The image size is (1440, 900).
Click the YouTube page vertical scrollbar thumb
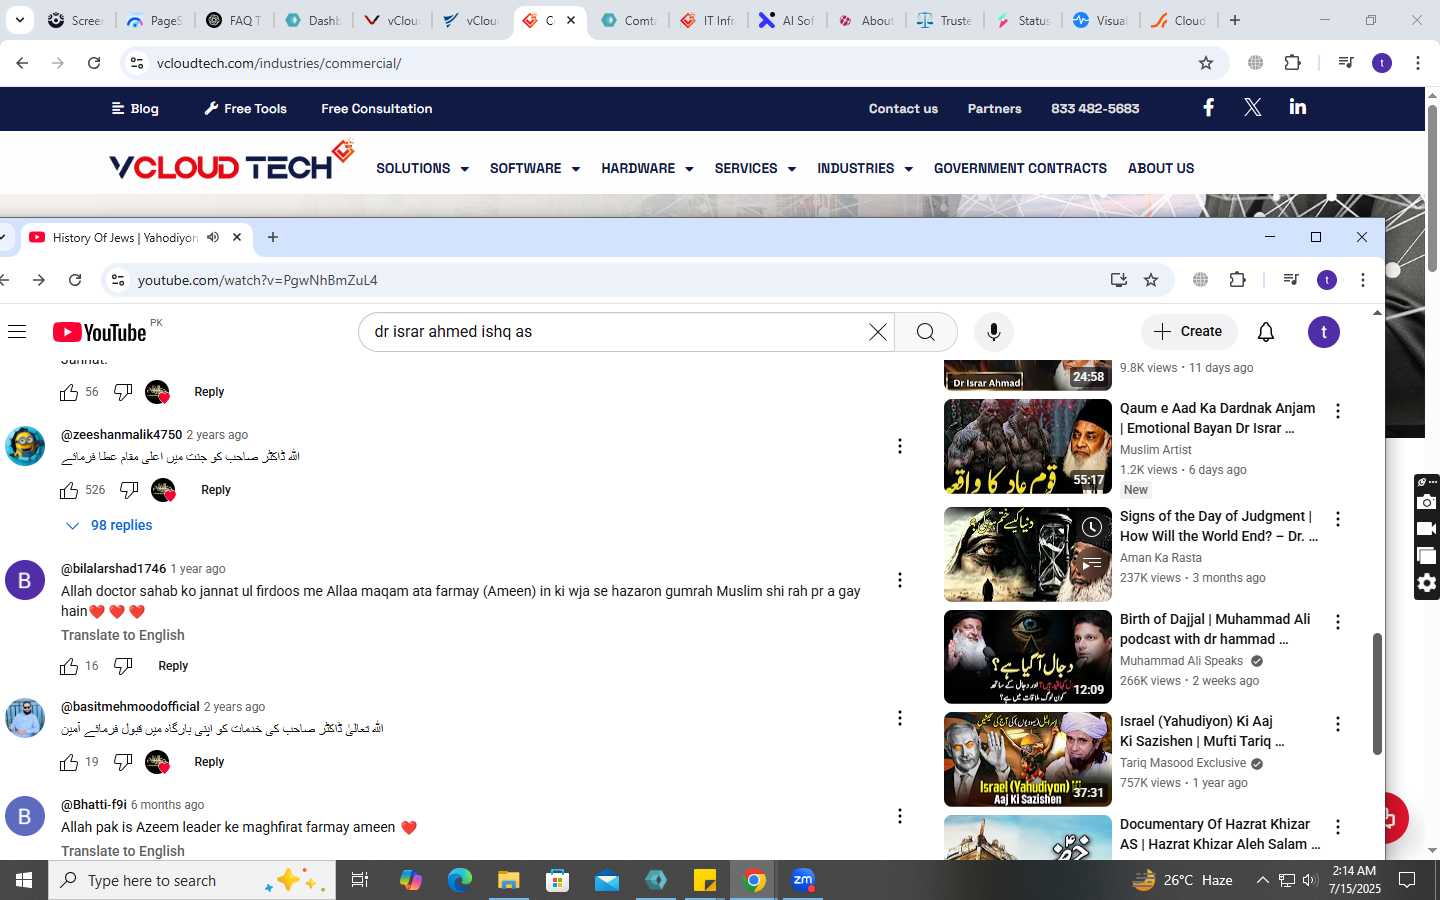[x=1377, y=694]
